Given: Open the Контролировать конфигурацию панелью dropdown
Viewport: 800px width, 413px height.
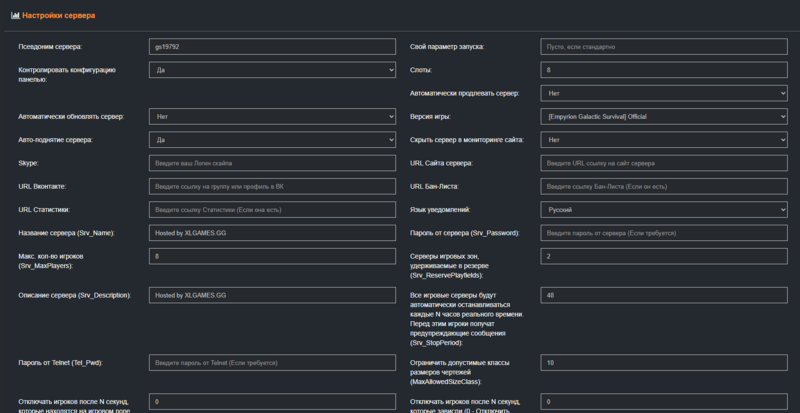Looking at the screenshot, I should point(272,70).
